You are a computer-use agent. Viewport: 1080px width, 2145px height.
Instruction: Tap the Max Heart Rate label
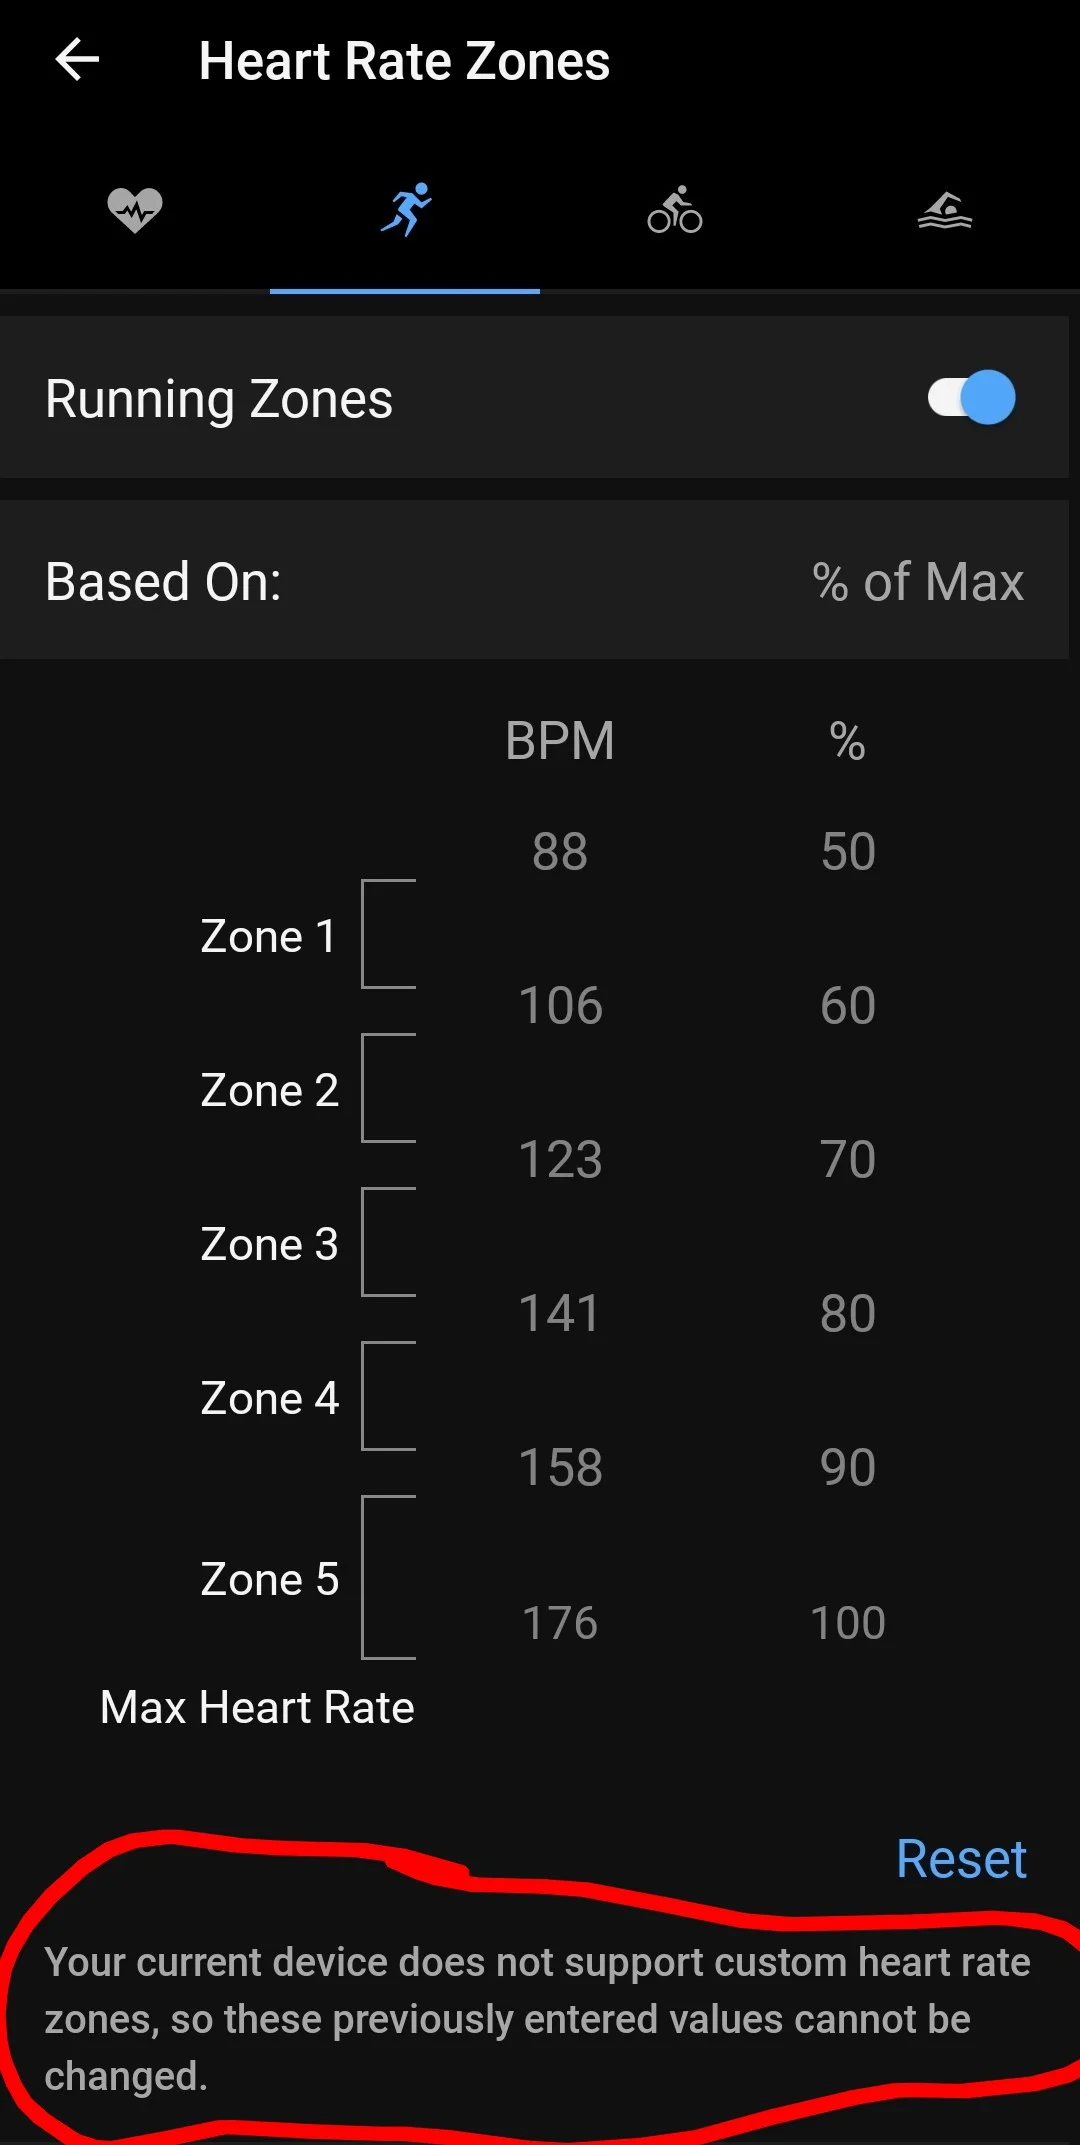coord(257,1708)
